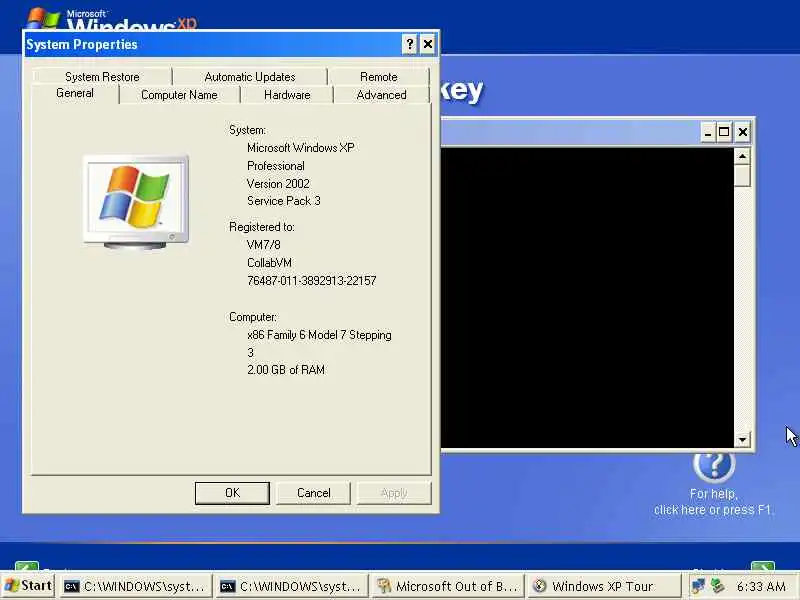Click the System Properties title bar

pos(212,44)
